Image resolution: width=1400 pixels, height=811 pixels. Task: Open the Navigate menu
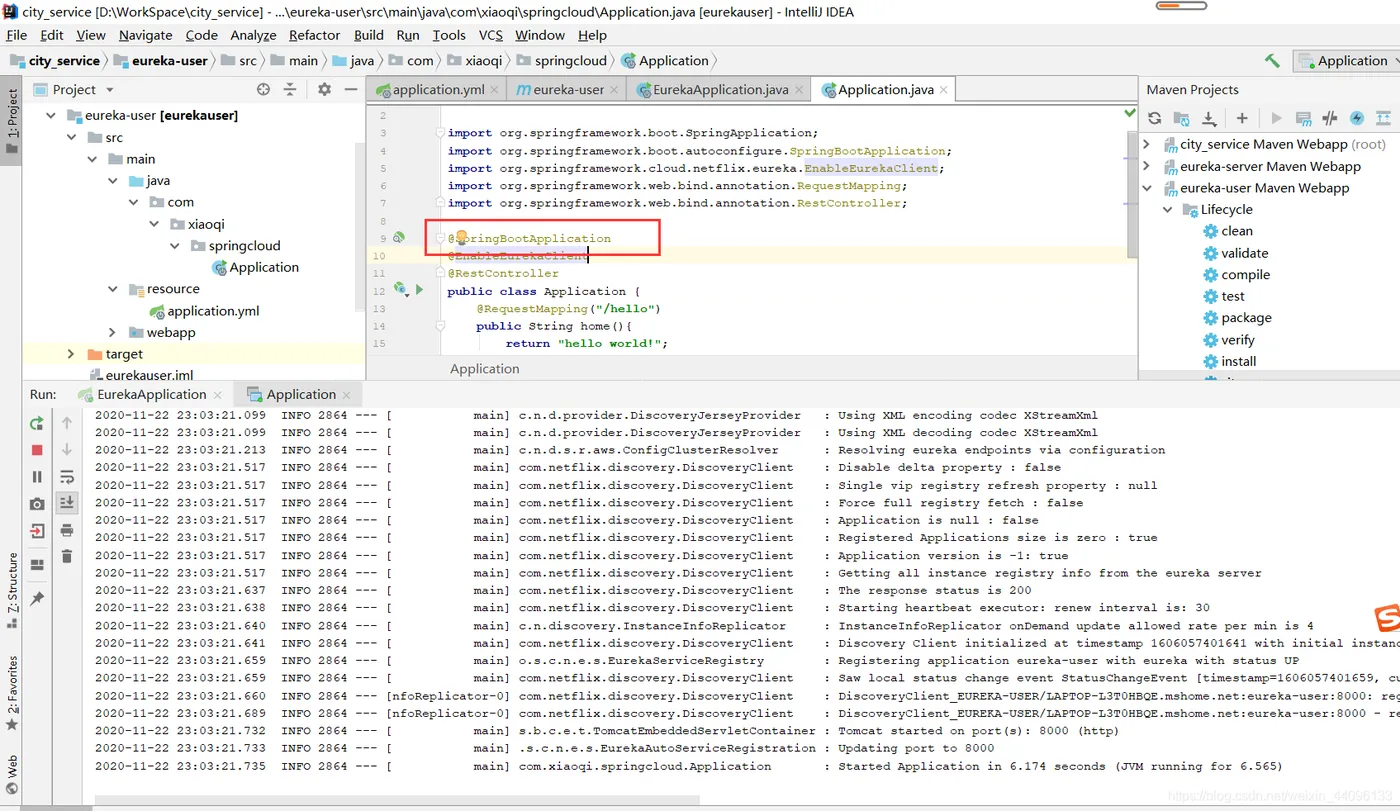pos(145,35)
